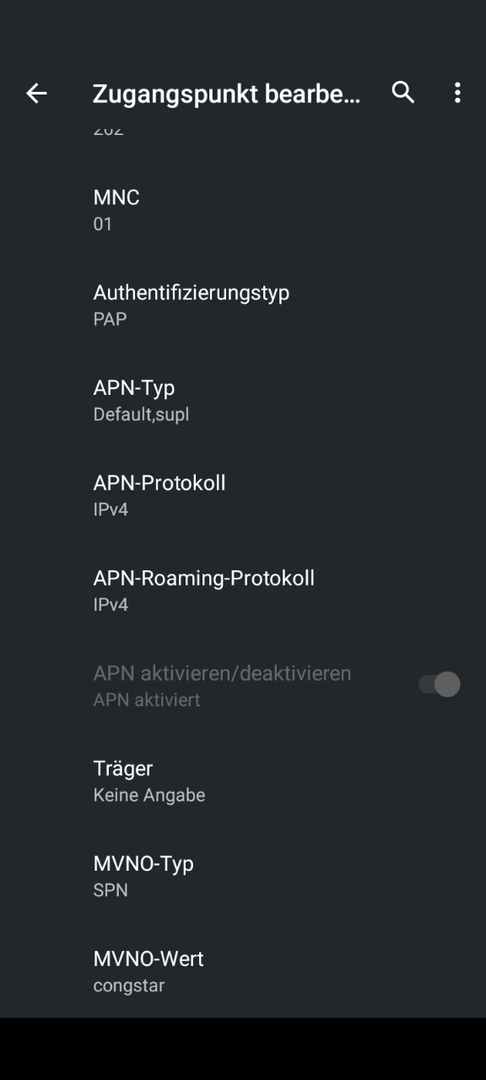Edit the MVNO-Wert entry

[243, 971]
